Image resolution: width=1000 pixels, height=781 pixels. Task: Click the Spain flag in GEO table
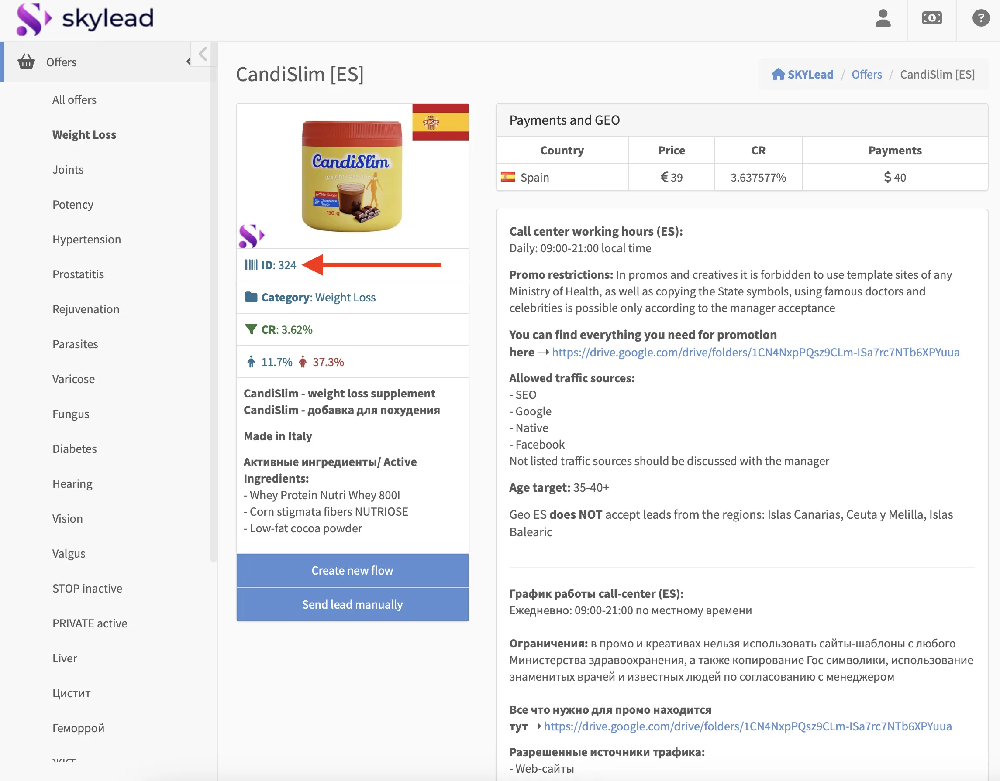tap(508, 177)
